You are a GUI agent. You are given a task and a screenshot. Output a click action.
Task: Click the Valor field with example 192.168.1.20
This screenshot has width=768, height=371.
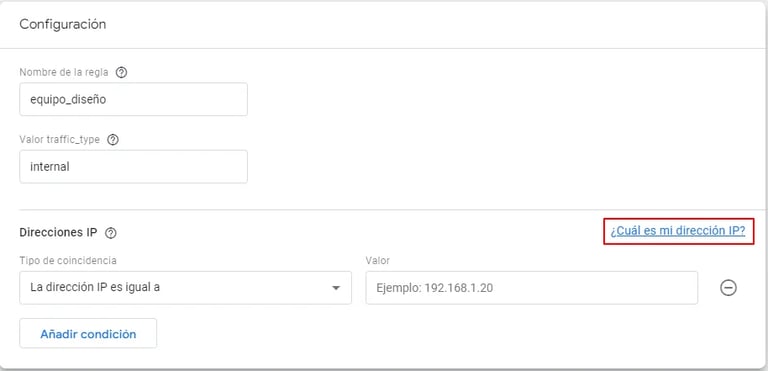531,288
